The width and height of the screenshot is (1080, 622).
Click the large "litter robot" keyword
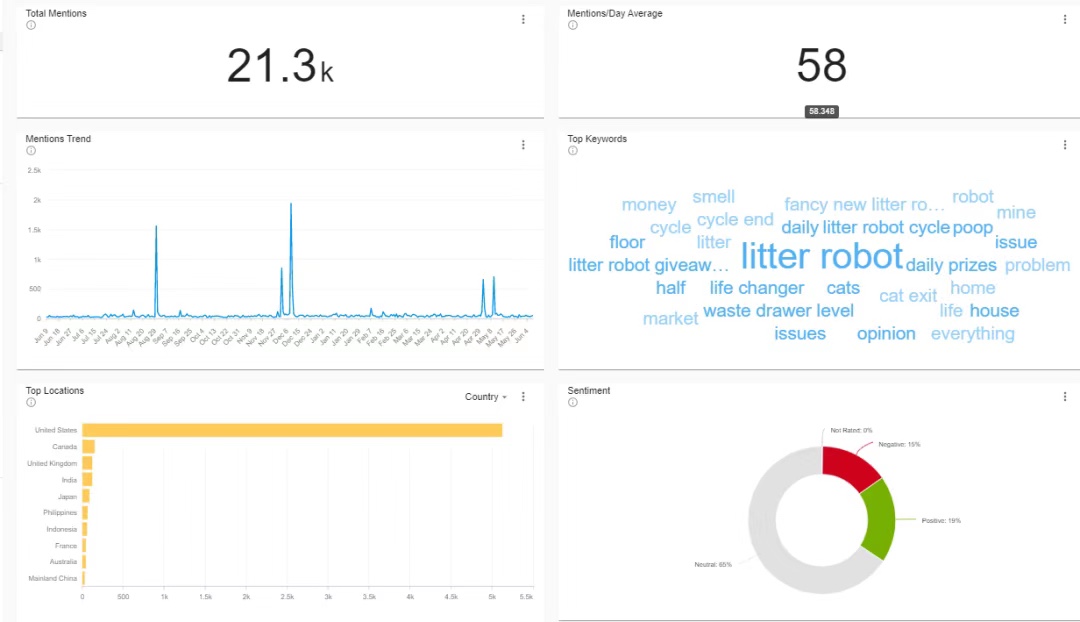click(821, 257)
